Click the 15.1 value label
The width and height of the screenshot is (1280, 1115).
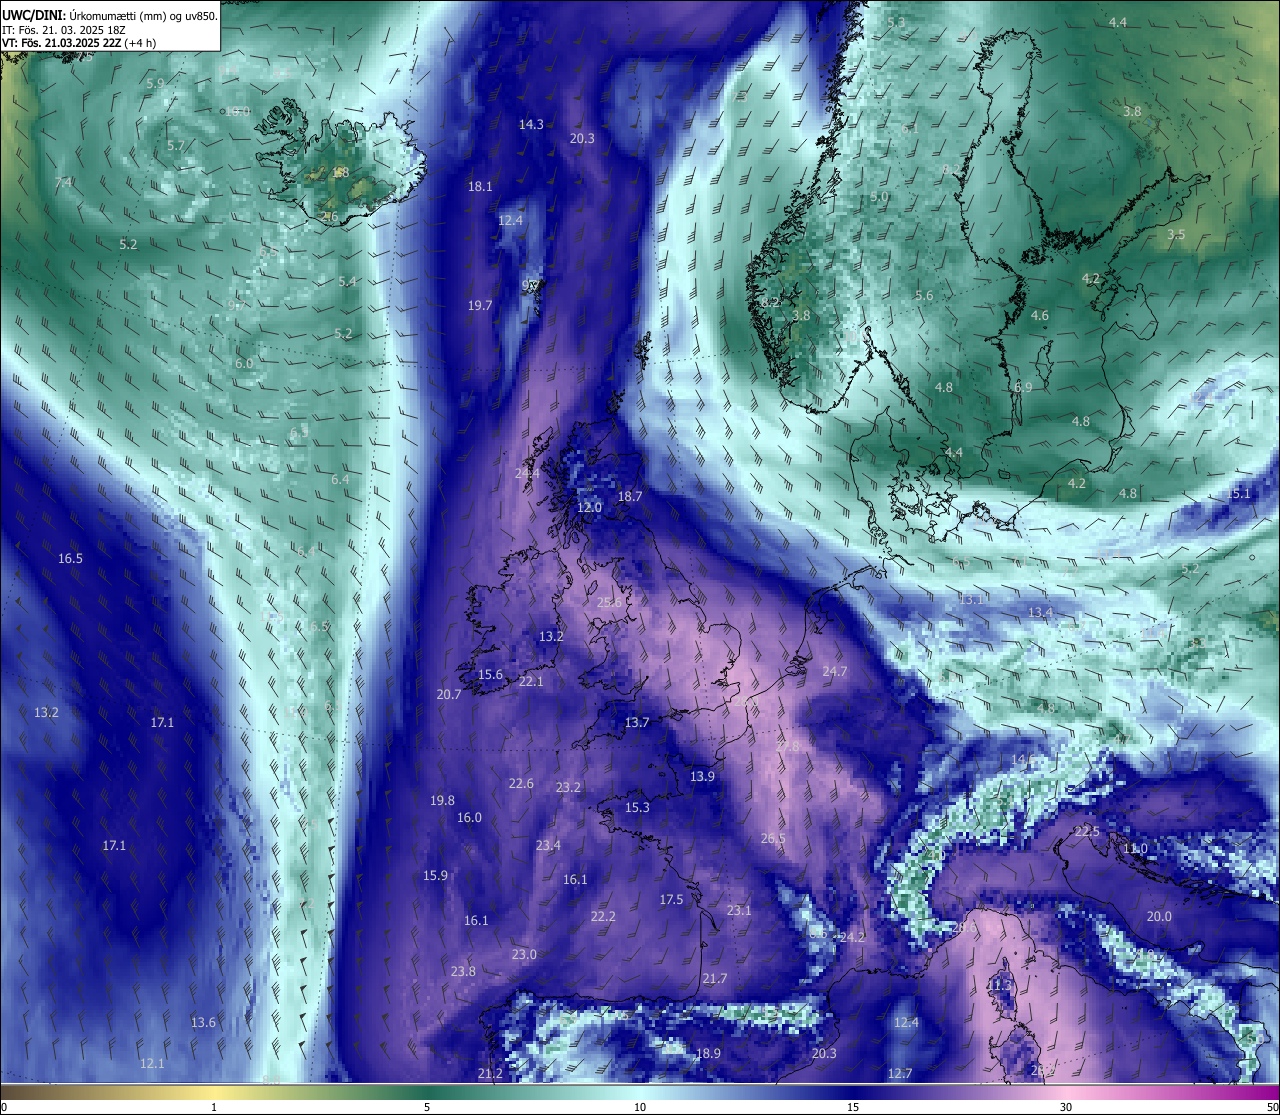(x=1240, y=494)
